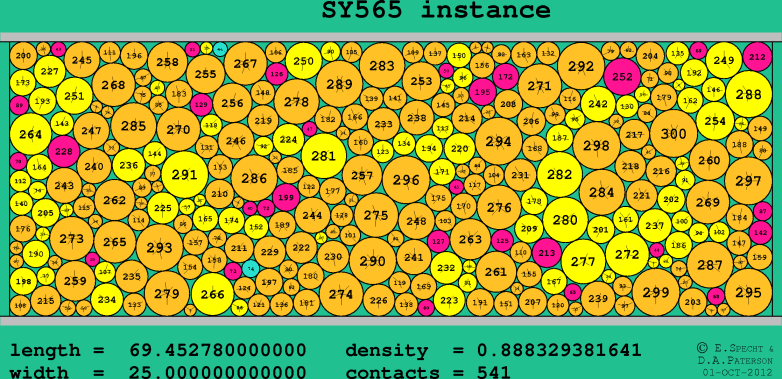Click the yellow circle labeled 250
Viewport: 782px width, 379px height.
coord(303,61)
